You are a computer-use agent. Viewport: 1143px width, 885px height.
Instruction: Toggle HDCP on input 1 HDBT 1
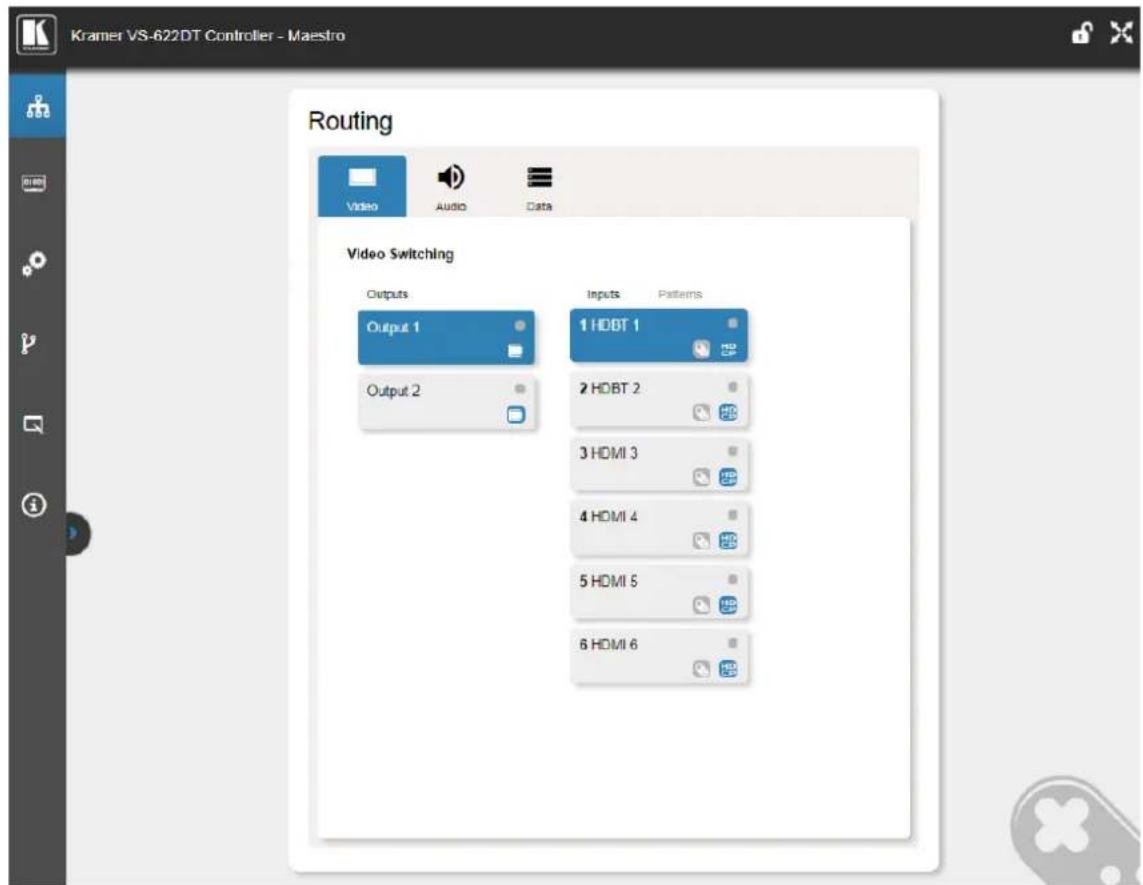tap(728, 350)
